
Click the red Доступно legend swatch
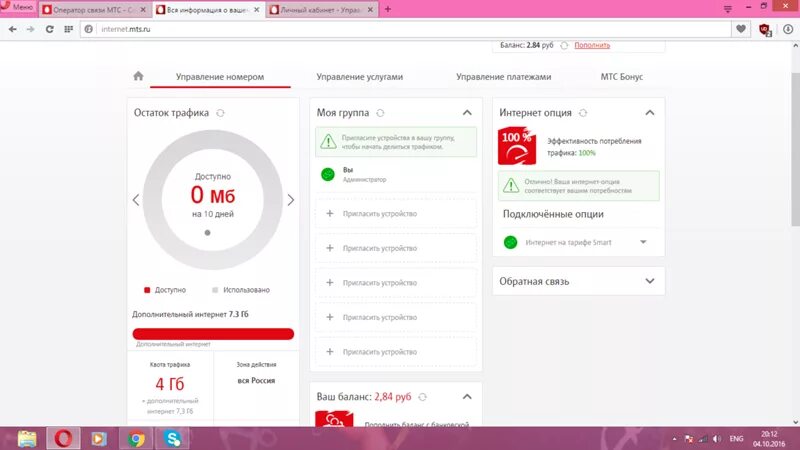147,290
